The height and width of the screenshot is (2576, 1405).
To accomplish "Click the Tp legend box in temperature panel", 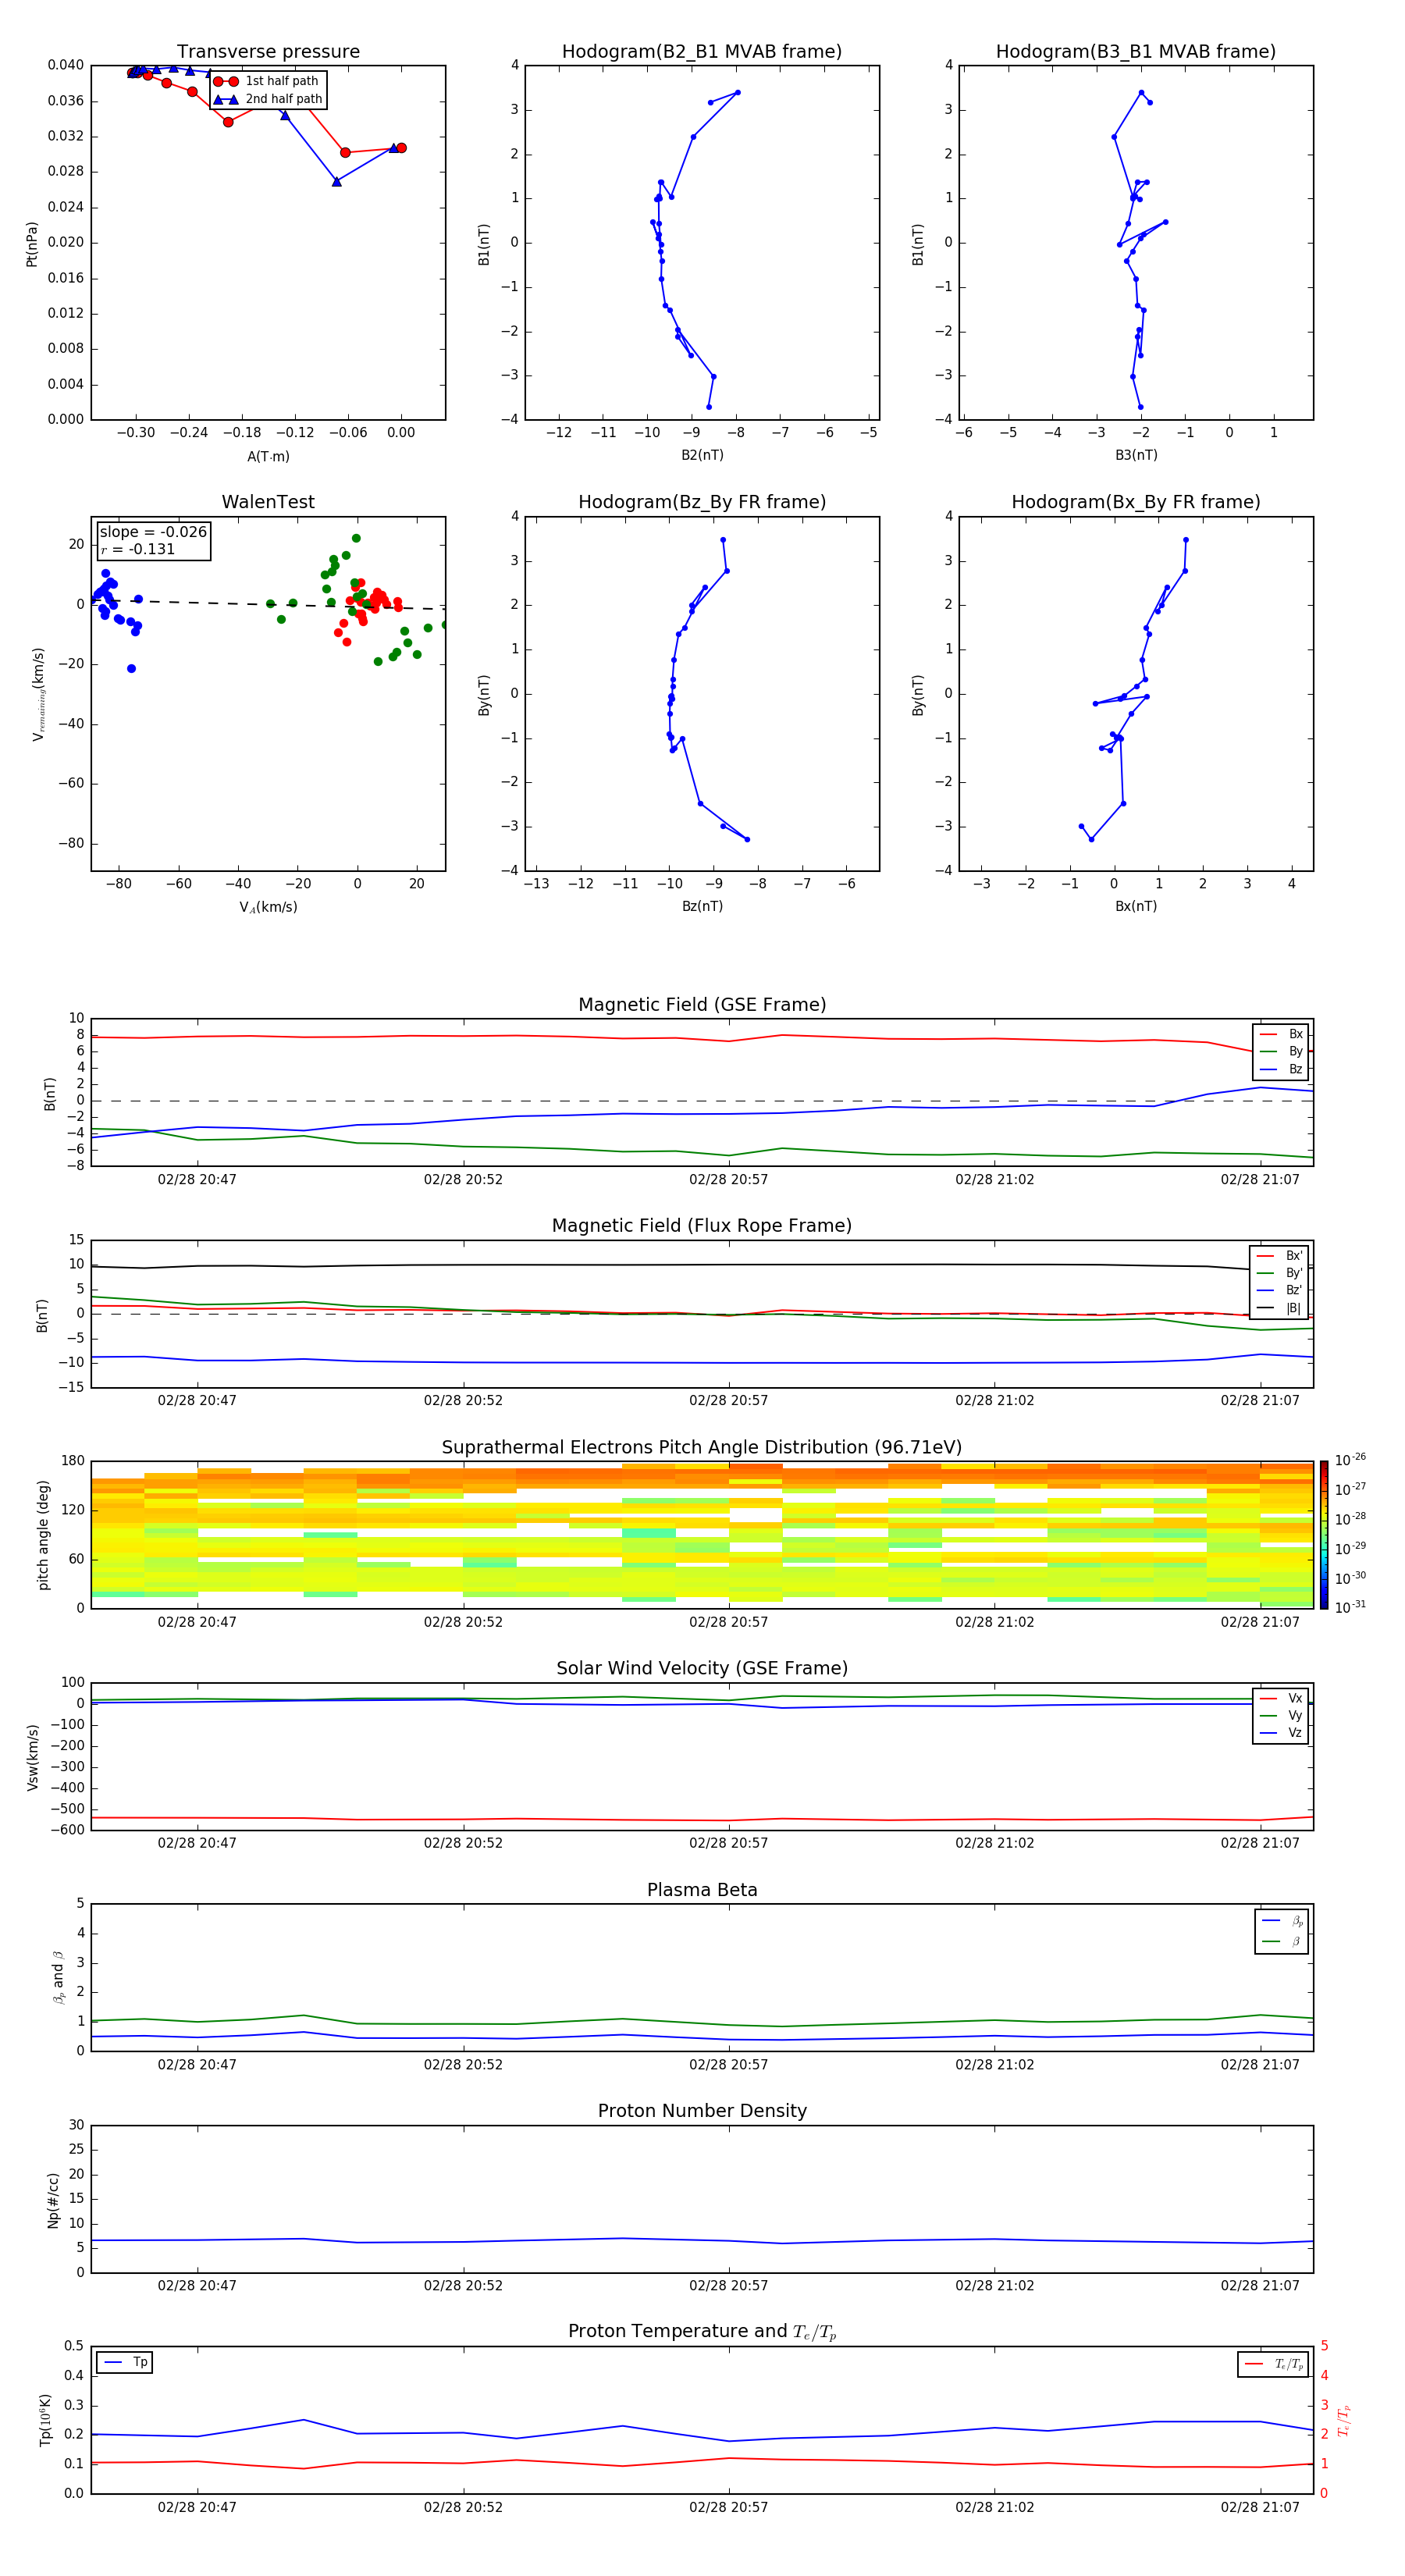I will pyautogui.click(x=125, y=2363).
